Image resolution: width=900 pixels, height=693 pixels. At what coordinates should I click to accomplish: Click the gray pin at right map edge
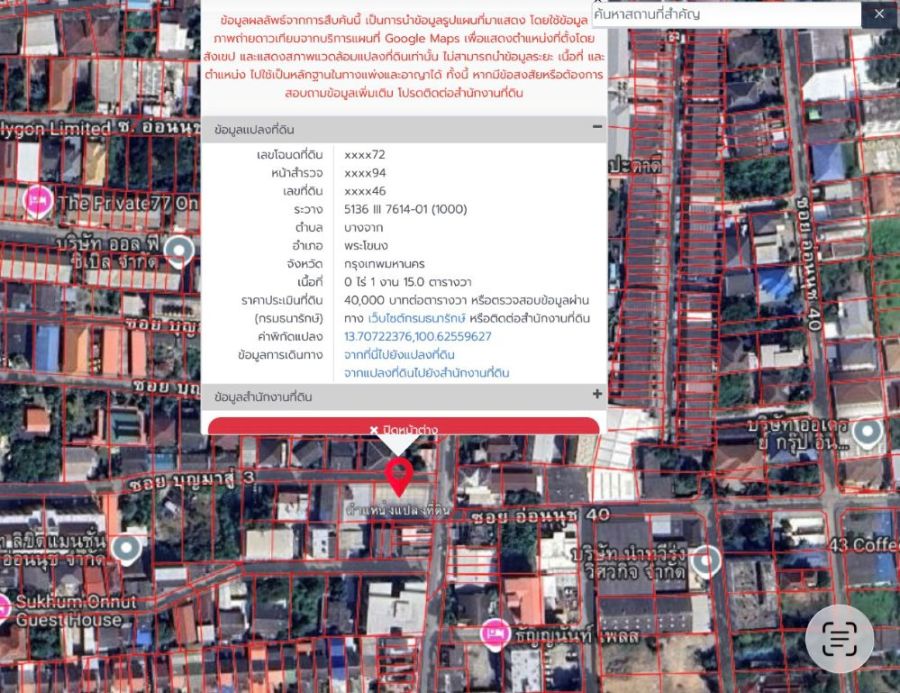pyautogui.click(x=867, y=432)
